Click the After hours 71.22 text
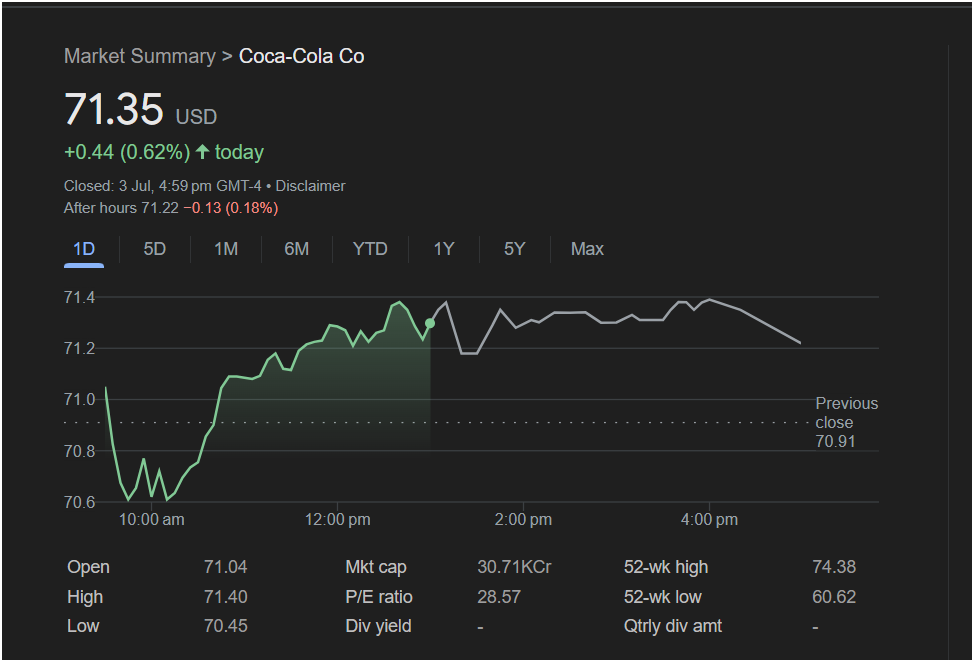The width and height of the screenshot is (974, 662). [121, 208]
